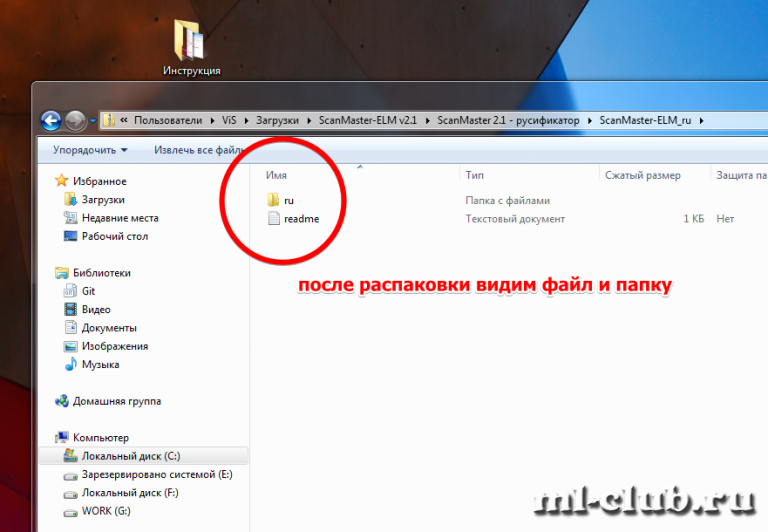This screenshot has width=768, height=532.
Task: Go to Рабочий стол in sidebar
Action: point(114,236)
